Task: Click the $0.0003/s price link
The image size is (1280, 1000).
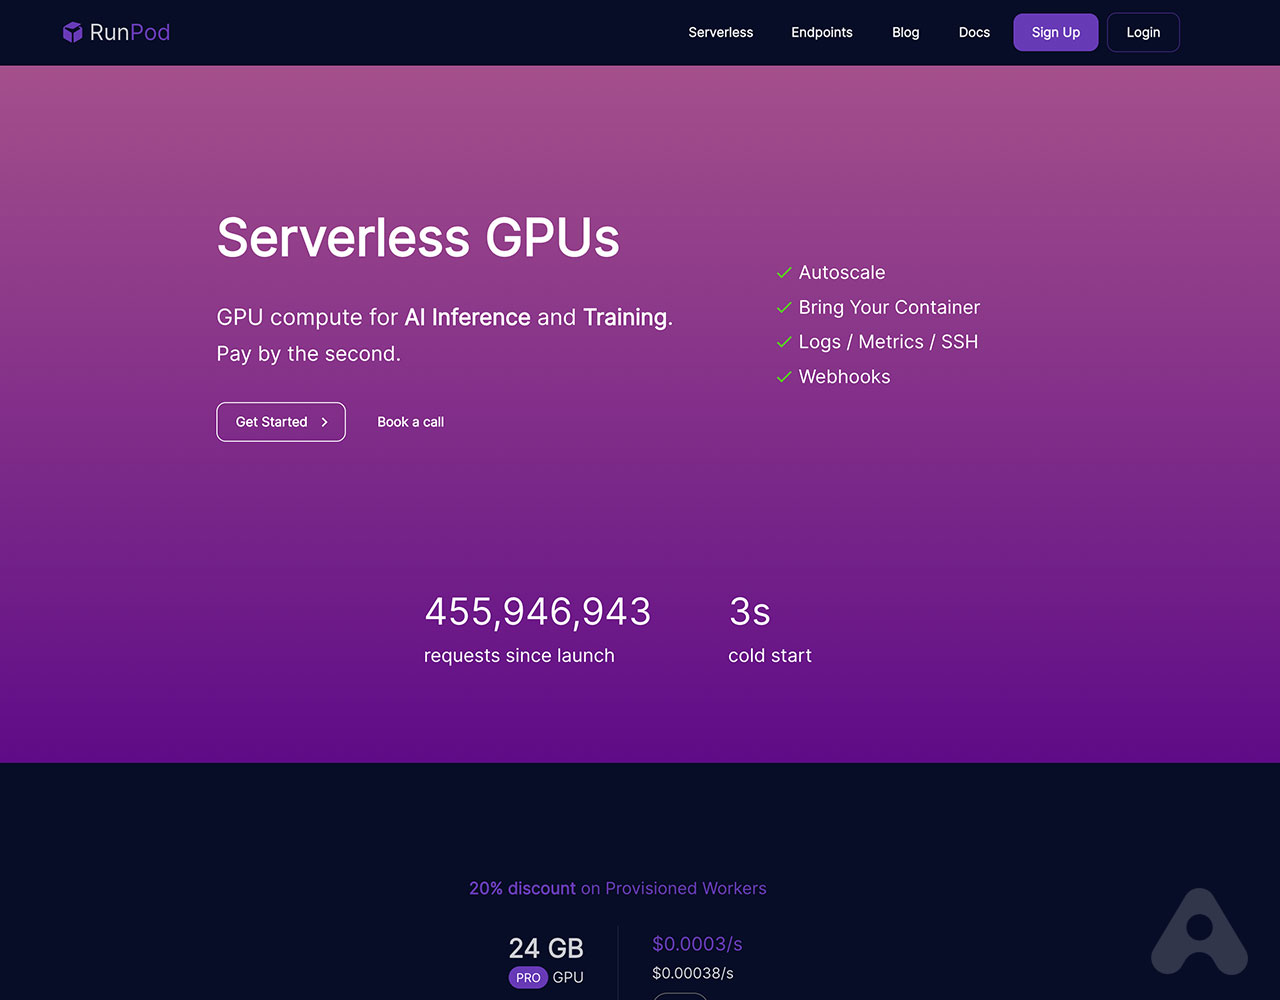Action: pyautogui.click(x=697, y=944)
